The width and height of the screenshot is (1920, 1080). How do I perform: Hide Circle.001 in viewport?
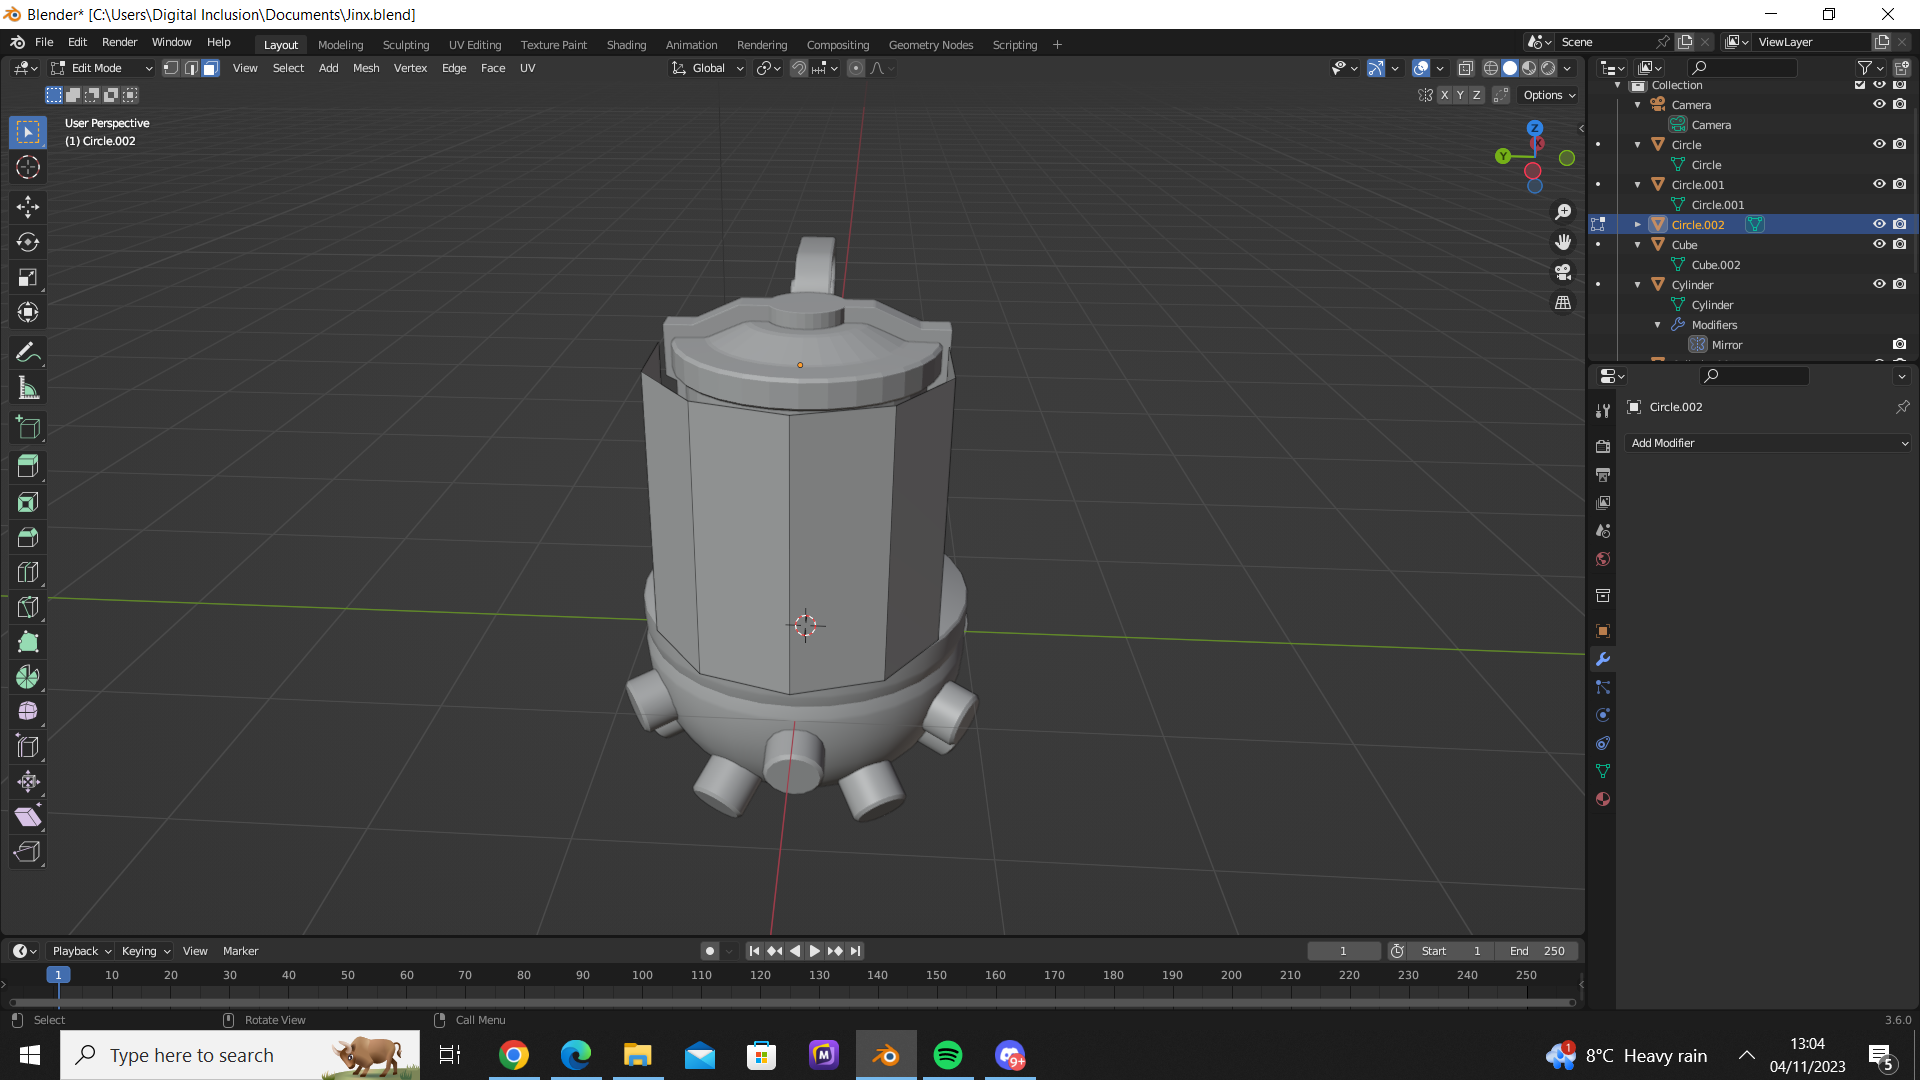coord(1879,184)
